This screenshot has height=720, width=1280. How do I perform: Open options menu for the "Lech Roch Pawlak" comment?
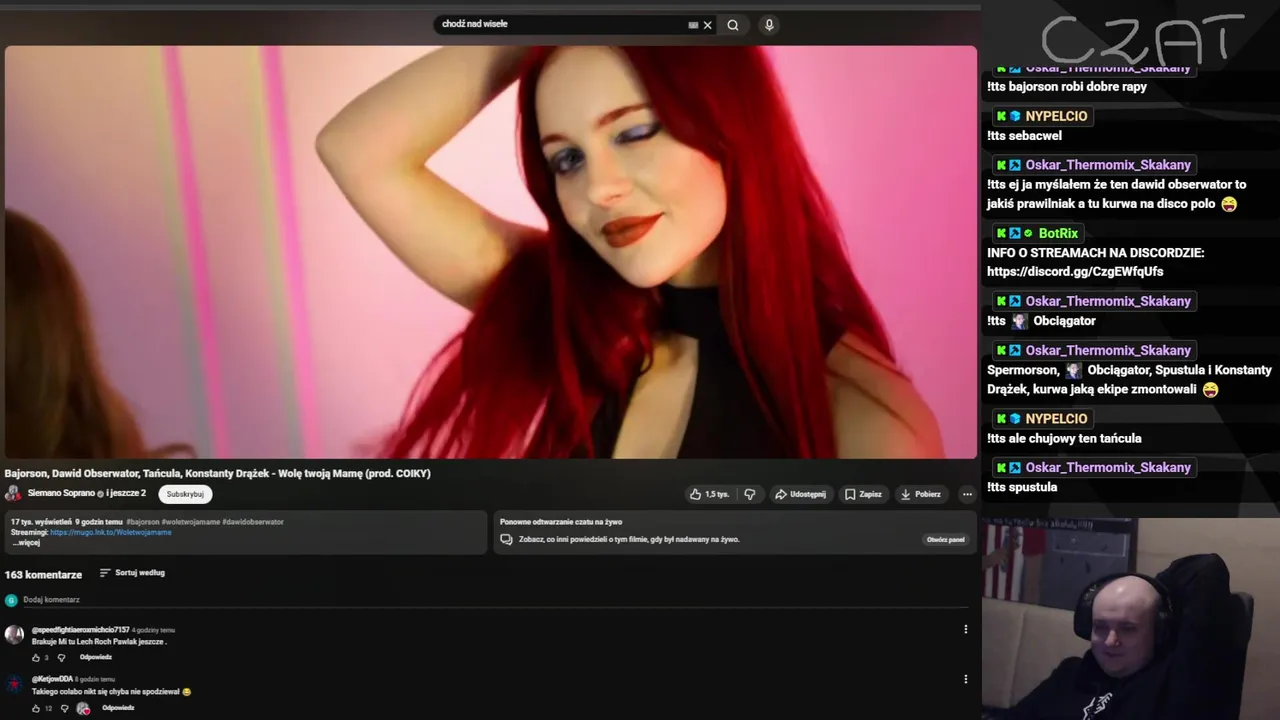pos(965,629)
